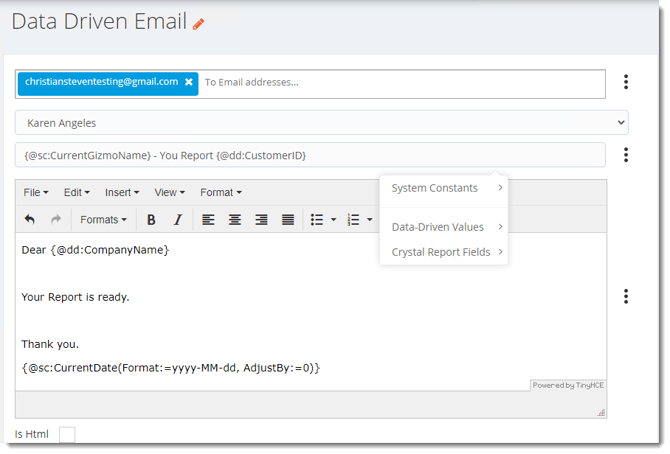Toggle italic formatting

coord(178,220)
